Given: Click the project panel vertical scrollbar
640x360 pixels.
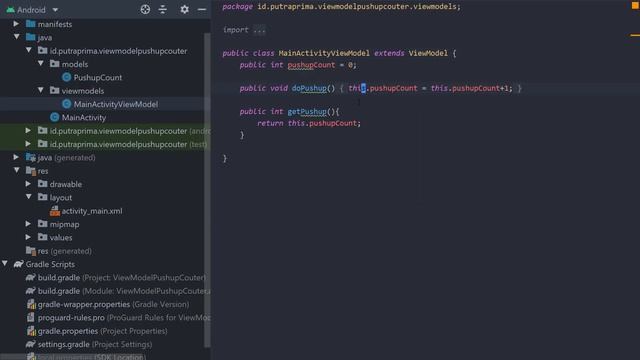Looking at the screenshot, I should (x=207, y=190).
